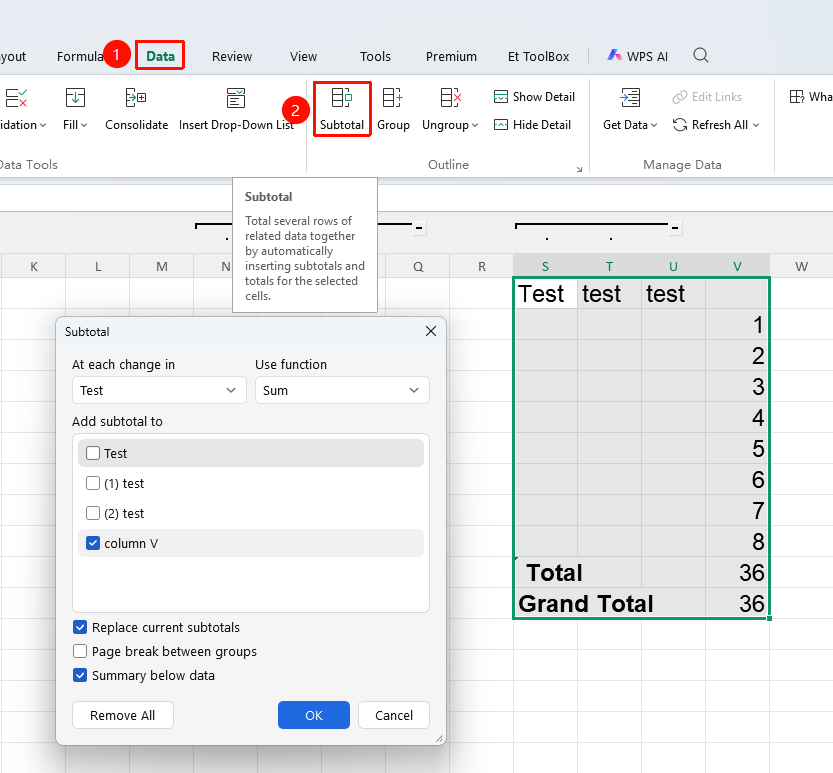This screenshot has height=773, width=833.
Task: Check the Test checkbox in subtotal list
Action: click(93, 453)
